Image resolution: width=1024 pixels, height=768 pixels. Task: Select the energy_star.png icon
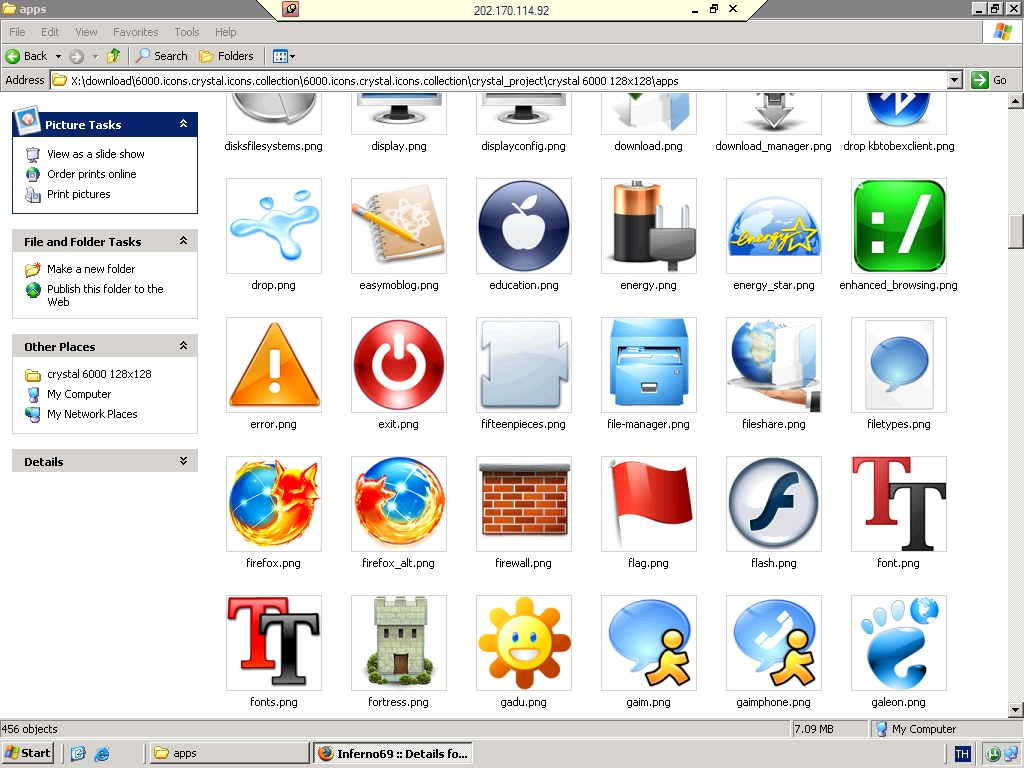tap(774, 226)
